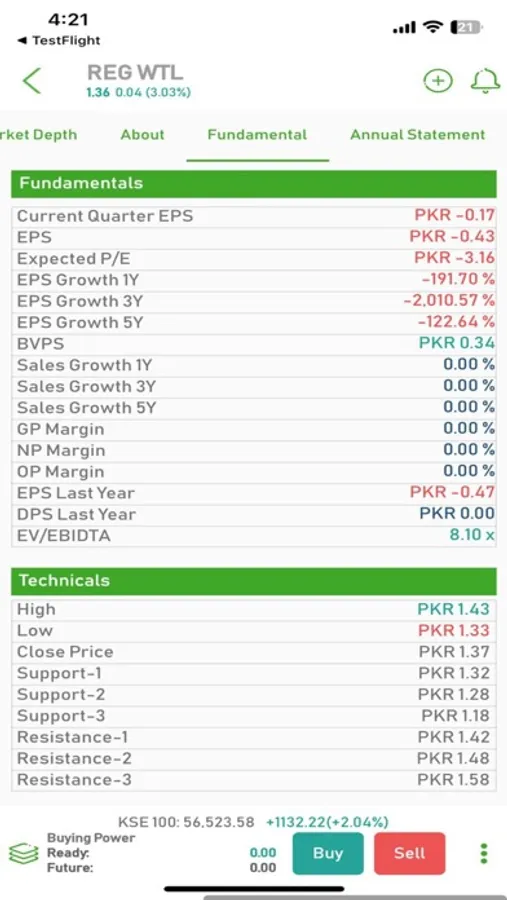Tap the stacked cash Buying Power icon
Viewport: 507px width, 900px height.
pyautogui.click(x=24, y=853)
